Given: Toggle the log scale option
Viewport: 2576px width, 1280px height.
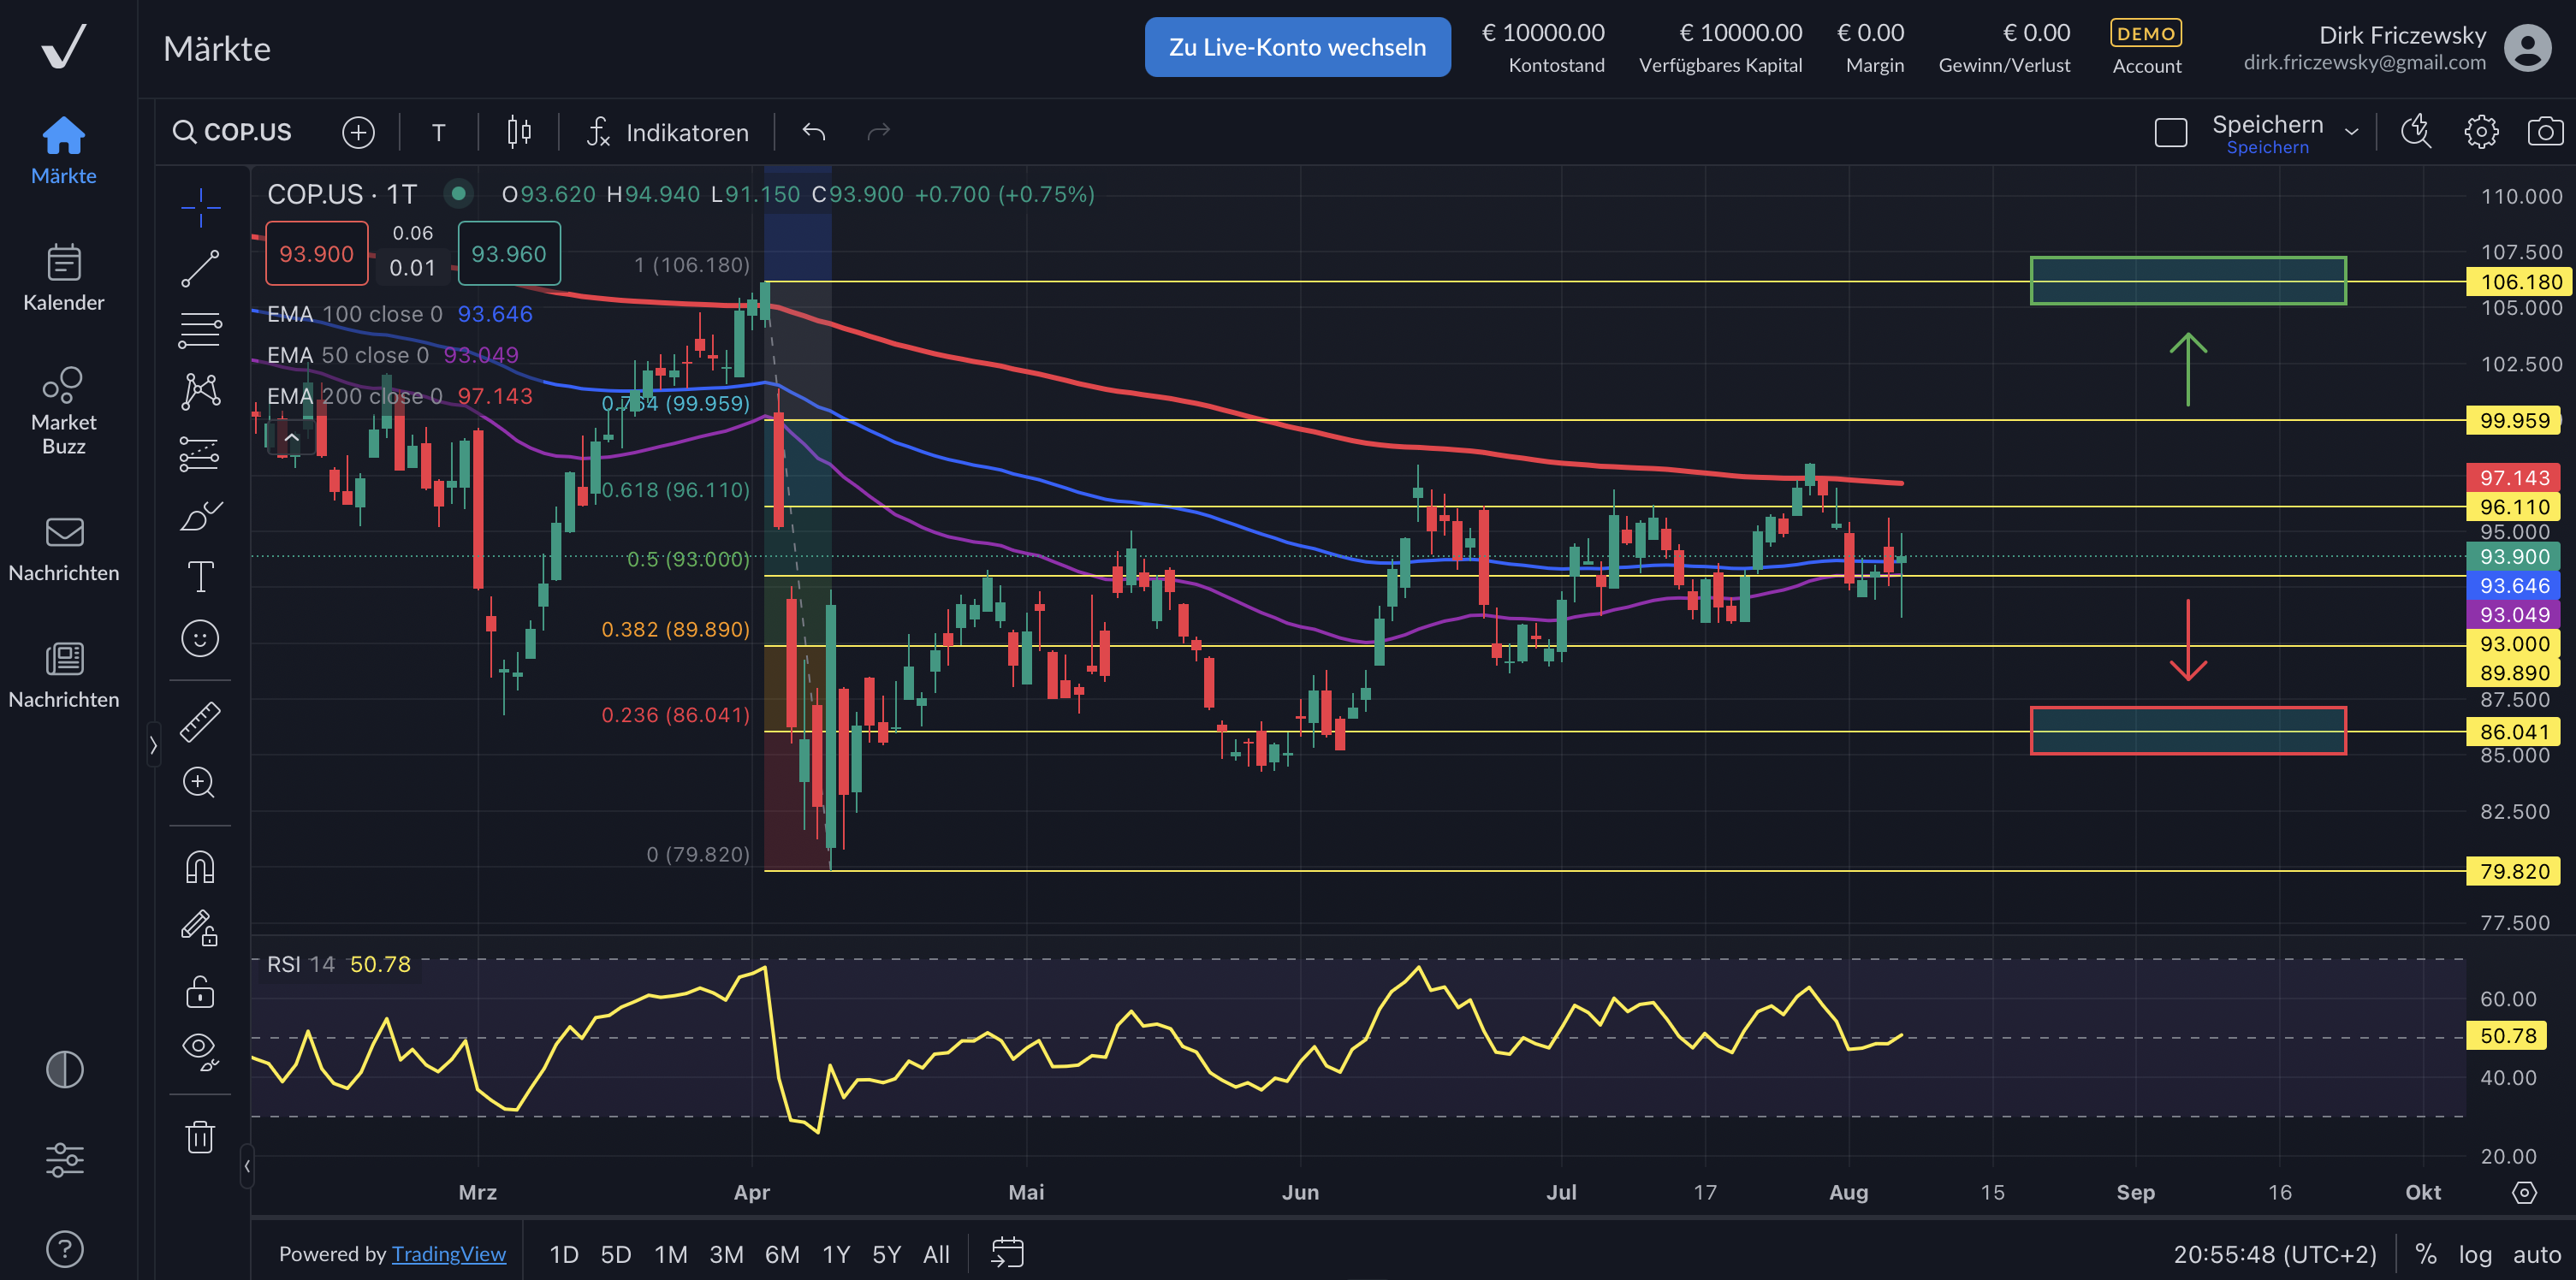Looking at the screenshot, I should [2475, 1254].
